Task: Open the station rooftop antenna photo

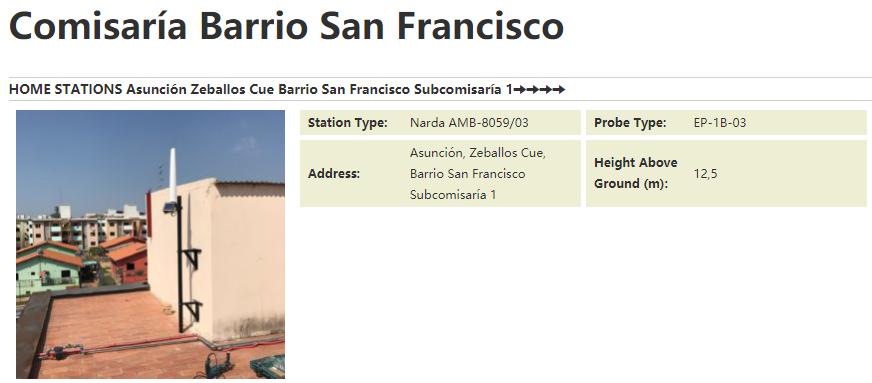Action: click(x=150, y=244)
